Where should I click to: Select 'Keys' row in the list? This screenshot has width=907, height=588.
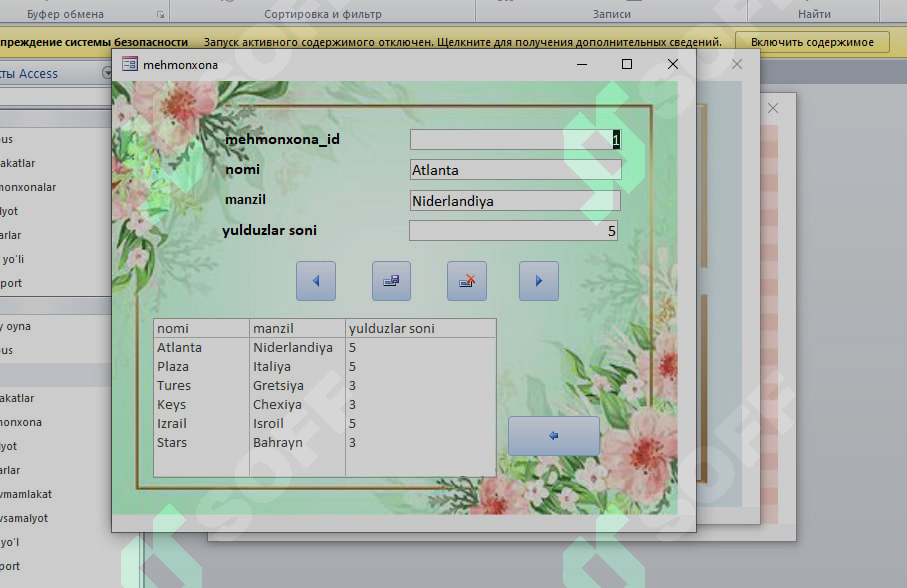click(x=325, y=405)
